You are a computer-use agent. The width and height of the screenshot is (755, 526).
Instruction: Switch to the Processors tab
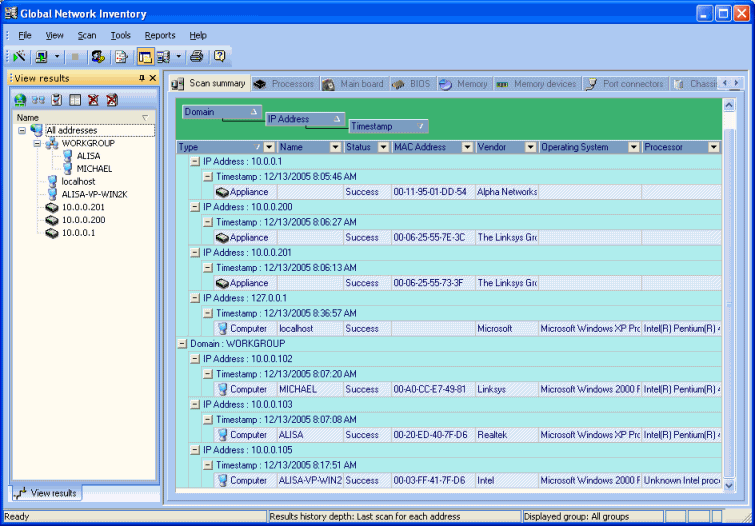(285, 84)
